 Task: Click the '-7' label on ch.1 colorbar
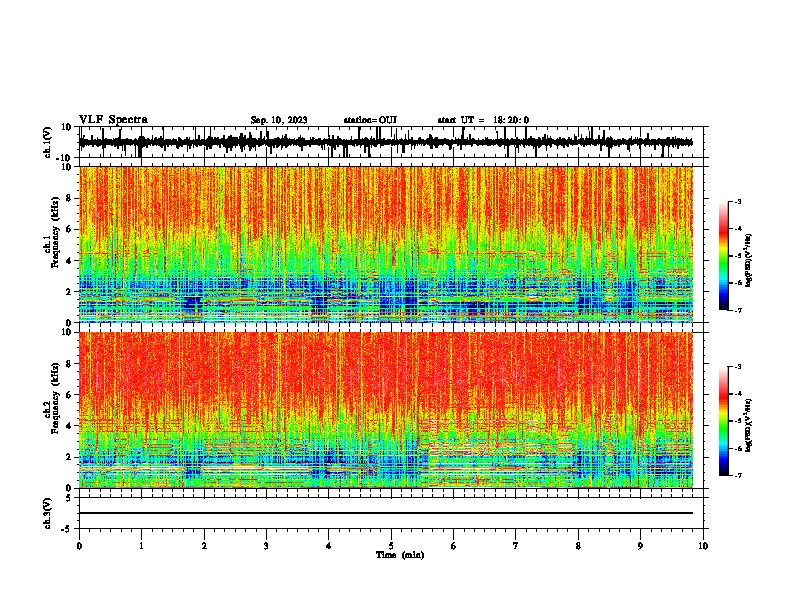point(738,310)
